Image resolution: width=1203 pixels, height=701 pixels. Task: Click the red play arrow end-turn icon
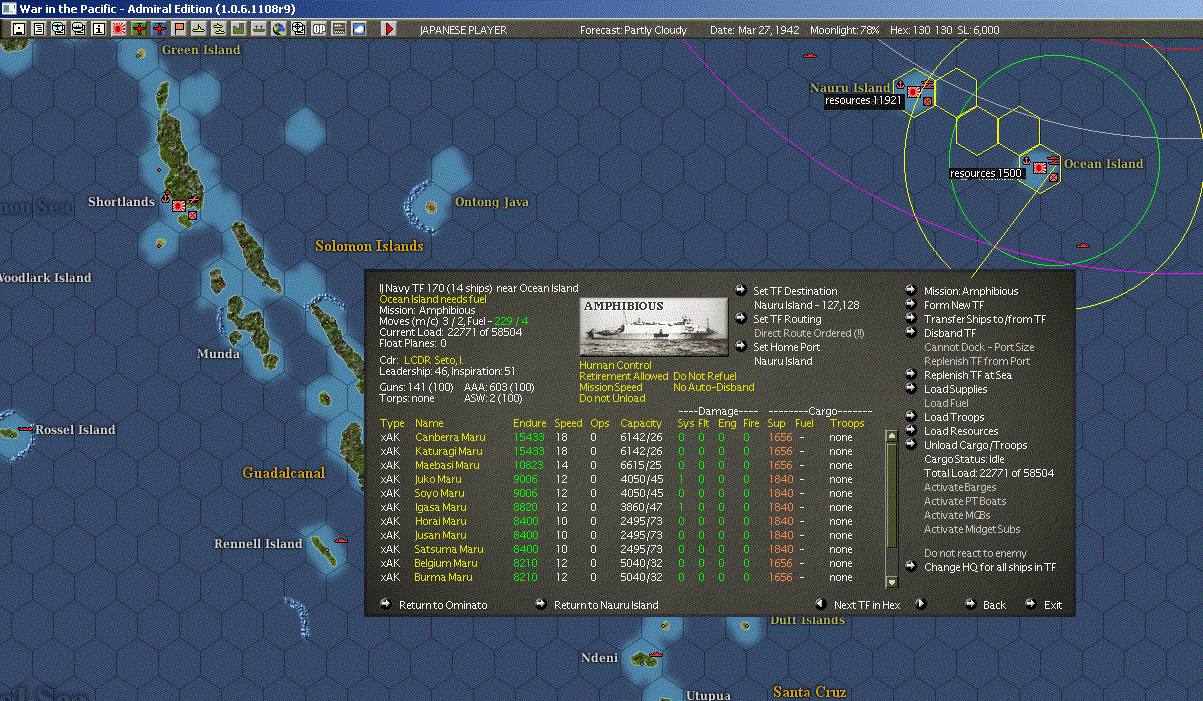(x=389, y=30)
